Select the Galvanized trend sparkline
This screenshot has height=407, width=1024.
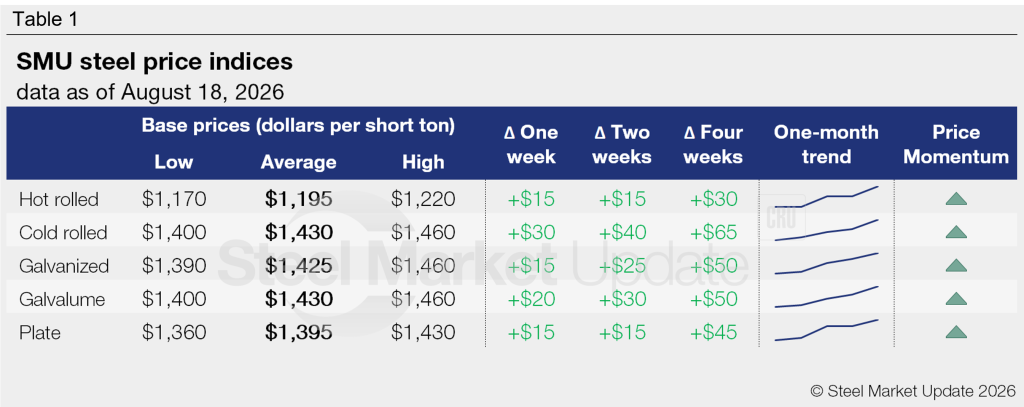[826, 263]
